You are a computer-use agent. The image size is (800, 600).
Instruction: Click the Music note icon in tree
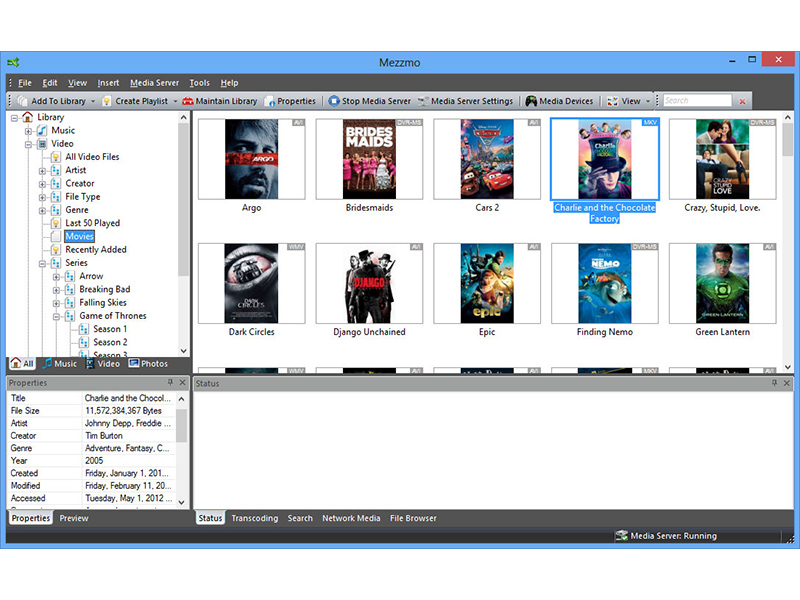pos(42,131)
